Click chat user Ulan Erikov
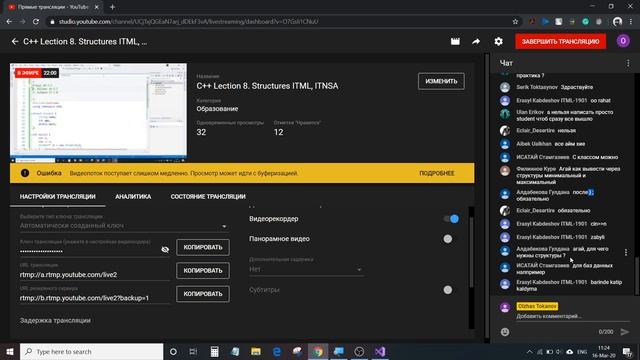This screenshot has height=360, width=640. 530,112
